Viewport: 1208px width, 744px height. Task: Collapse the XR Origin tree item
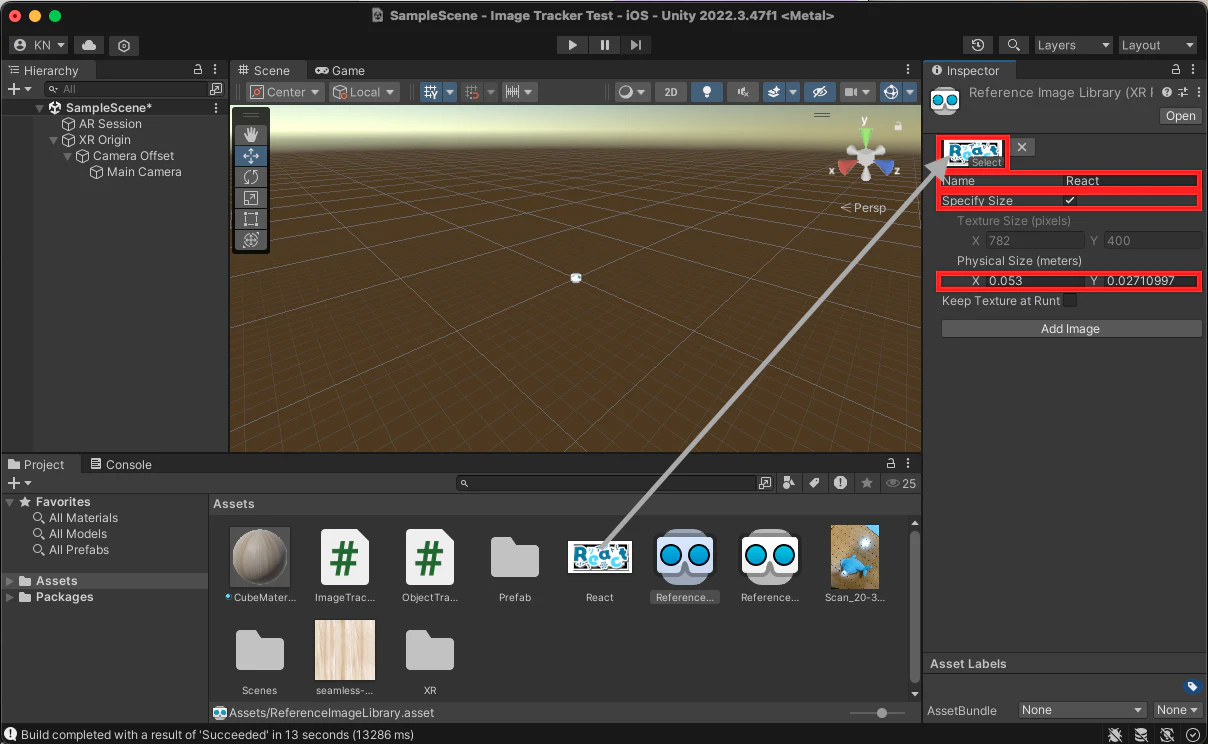coord(54,140)
